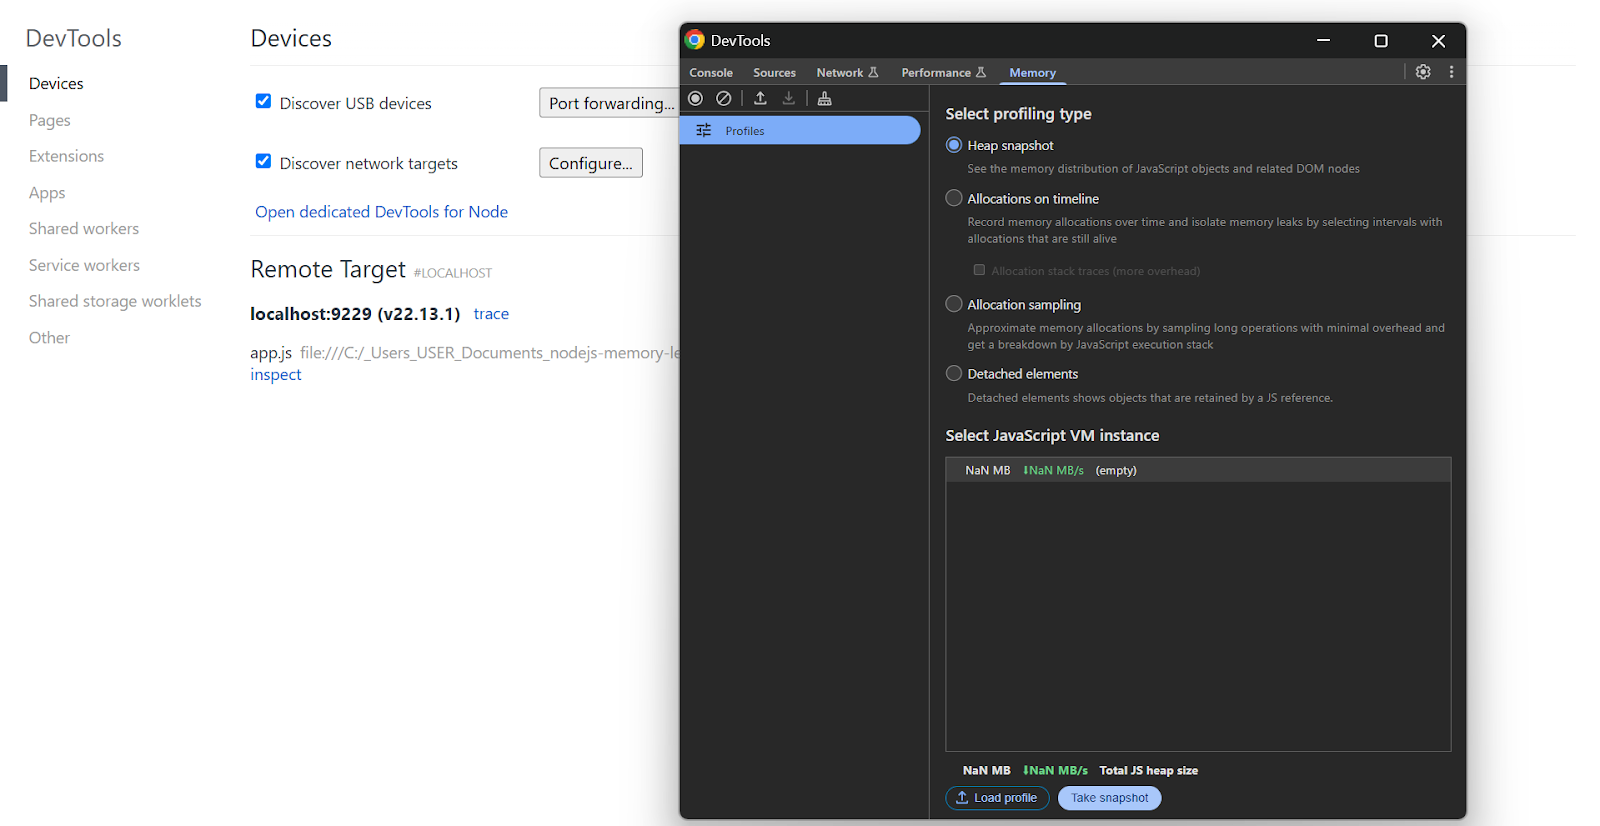Select the Allocations on timeline option
This screenshot has height=826, width=1600.
click(x=954, y=198)
